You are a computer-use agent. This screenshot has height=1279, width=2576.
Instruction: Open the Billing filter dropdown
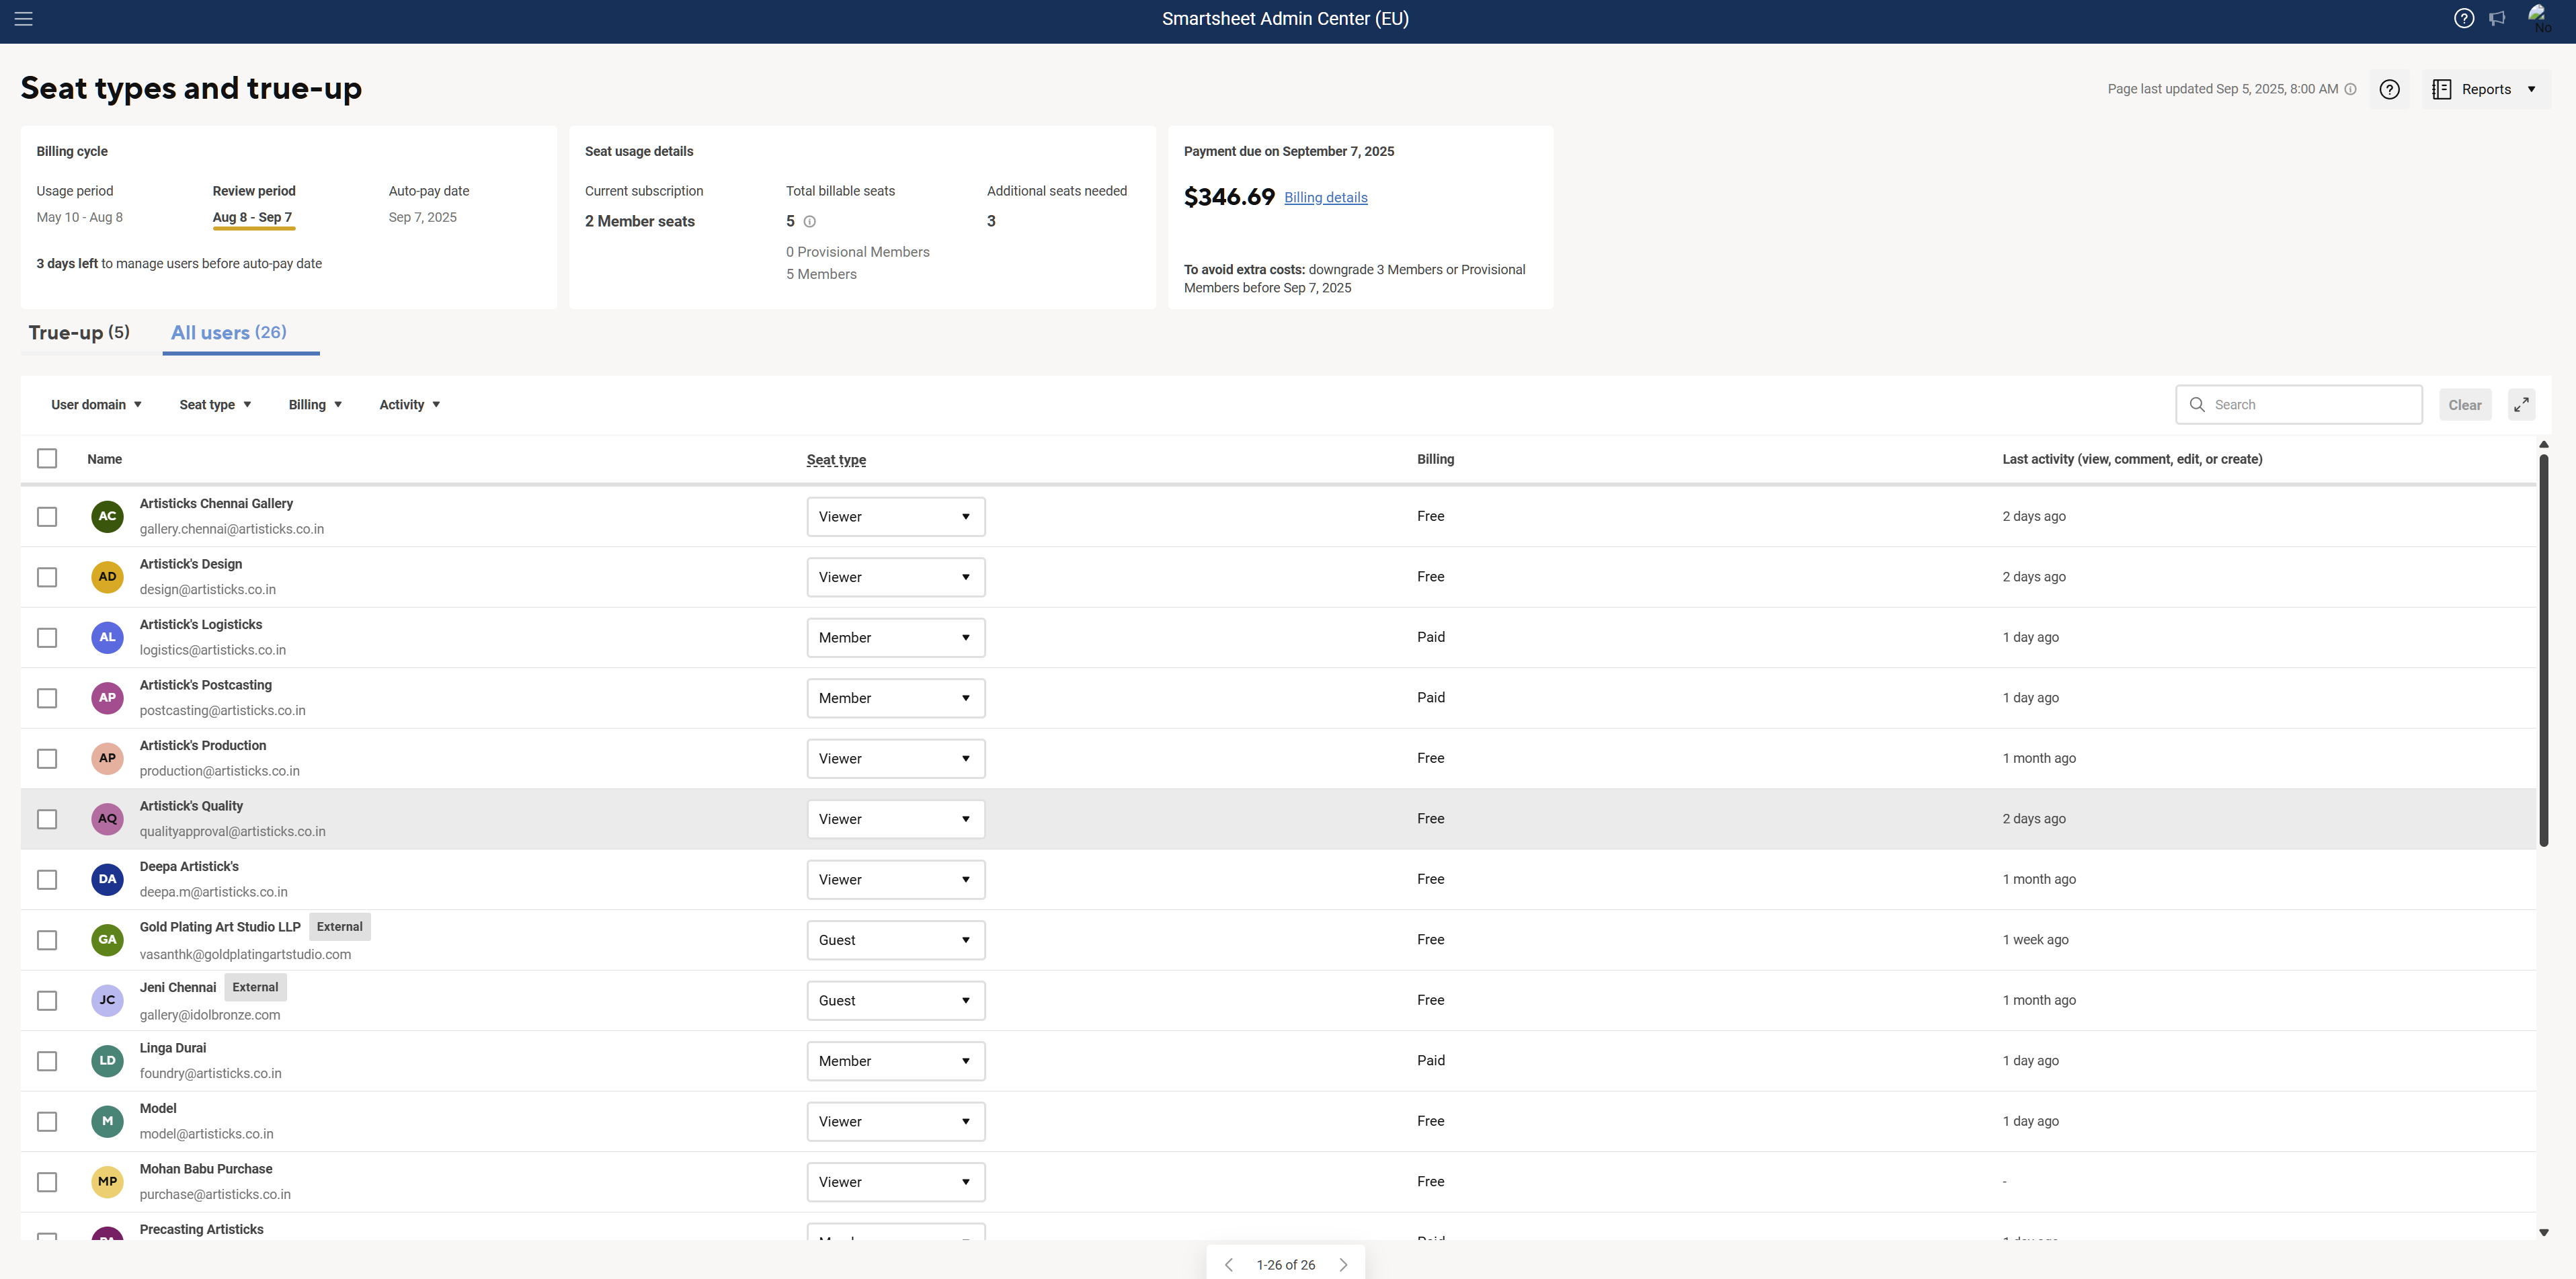[315, 404]
